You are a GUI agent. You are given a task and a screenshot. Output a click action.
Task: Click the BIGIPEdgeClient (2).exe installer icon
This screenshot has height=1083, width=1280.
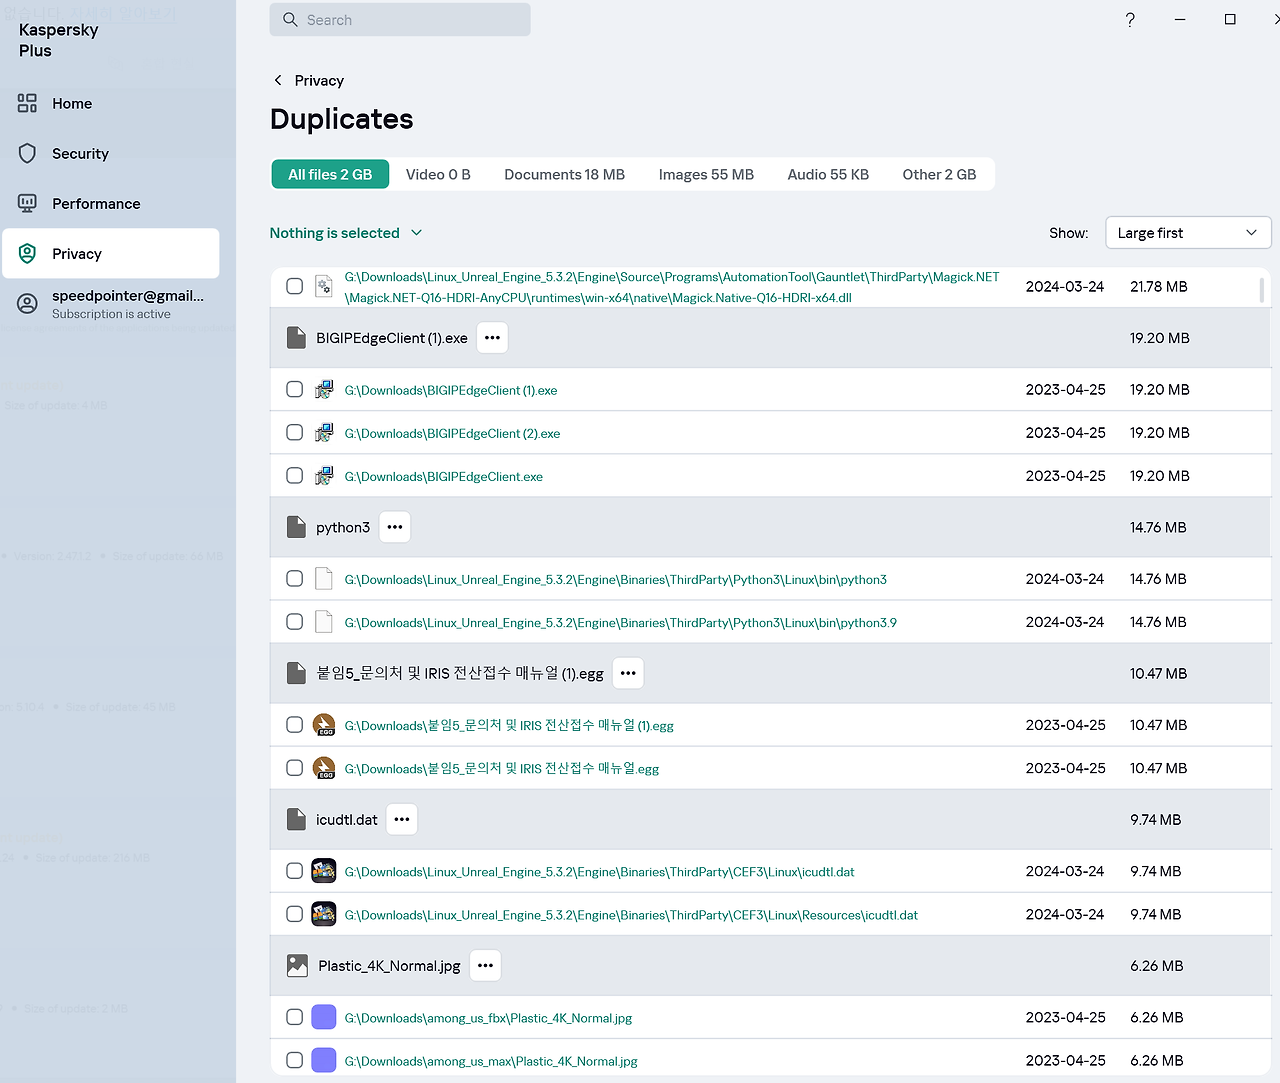click(324, 433)
